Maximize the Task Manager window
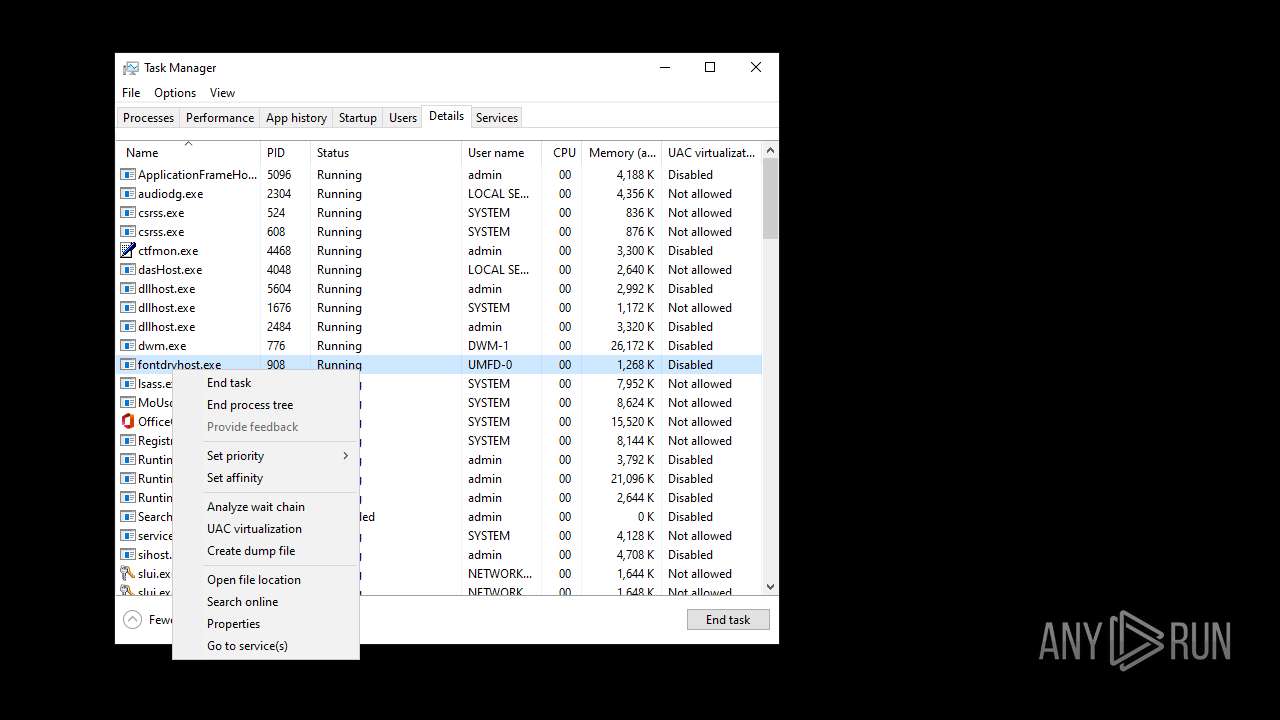Viewport: 1280px width, 720px height. click(x=710, y=67)
